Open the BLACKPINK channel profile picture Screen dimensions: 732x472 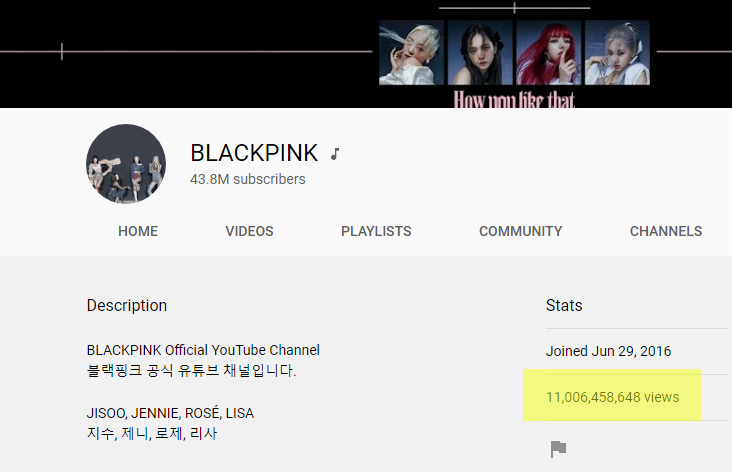tap(126, 164)
